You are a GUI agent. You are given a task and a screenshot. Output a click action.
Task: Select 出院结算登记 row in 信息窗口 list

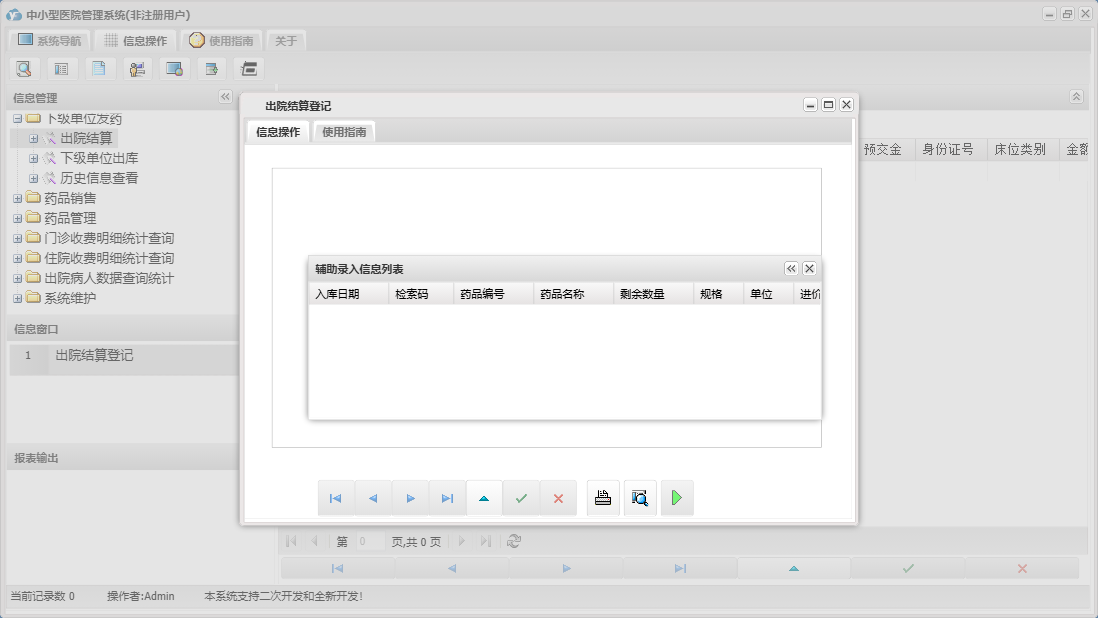(x=94, y=356)
